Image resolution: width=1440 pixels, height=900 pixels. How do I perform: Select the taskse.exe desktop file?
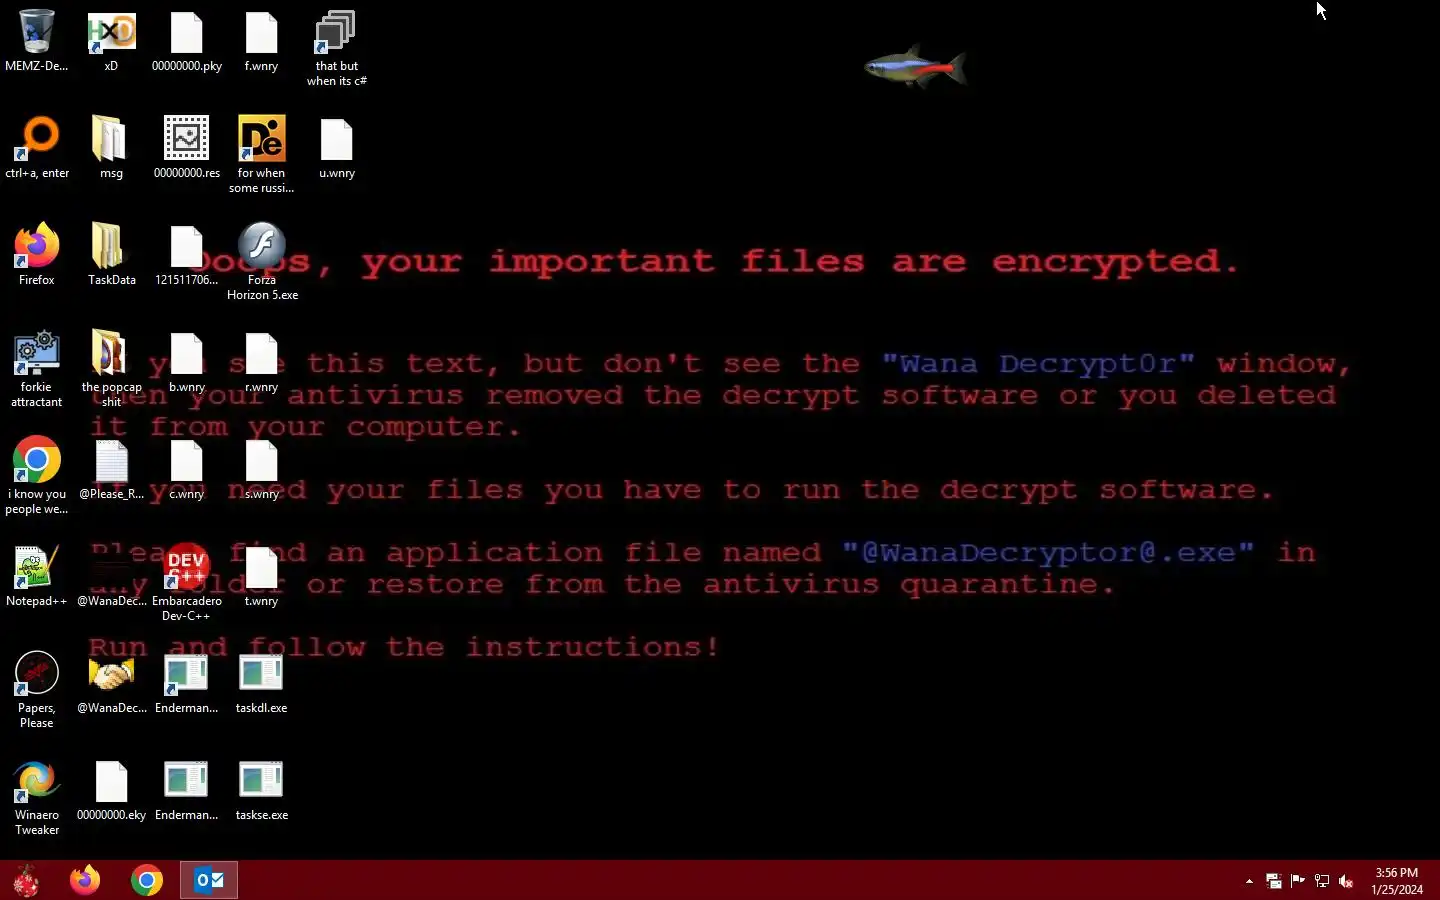pos(262,790)
